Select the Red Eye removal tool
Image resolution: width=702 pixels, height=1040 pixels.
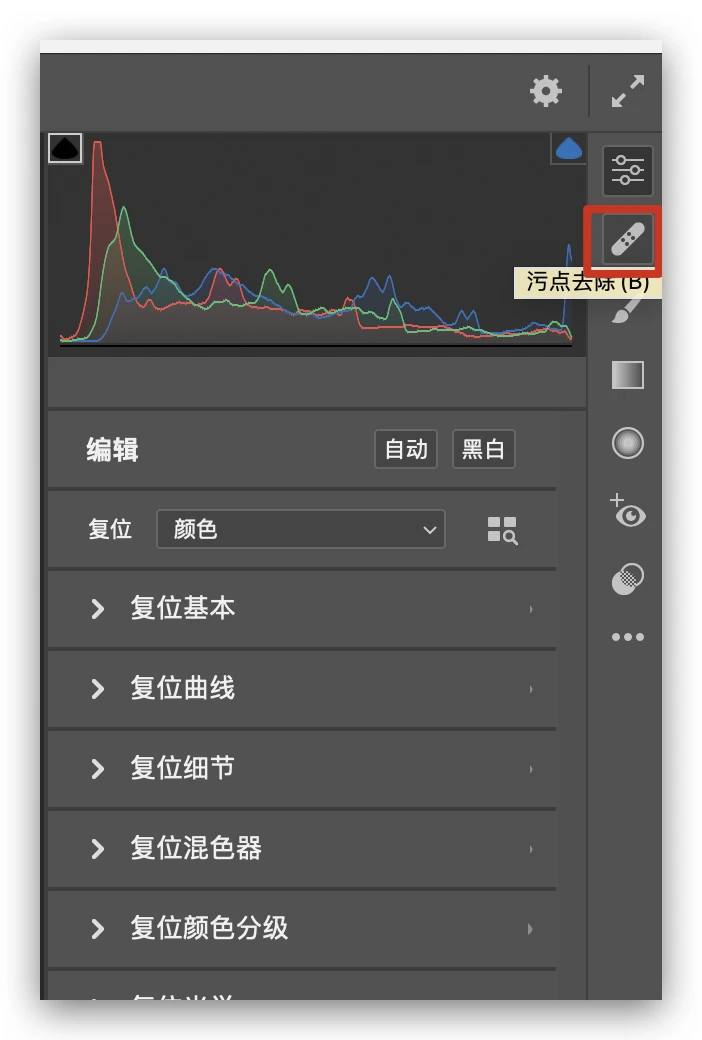click(628, 511)
